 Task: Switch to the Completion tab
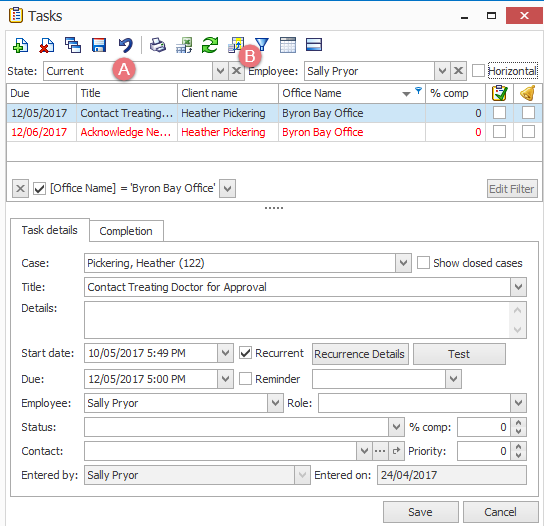pyautogui.click(x=126, y=231)
